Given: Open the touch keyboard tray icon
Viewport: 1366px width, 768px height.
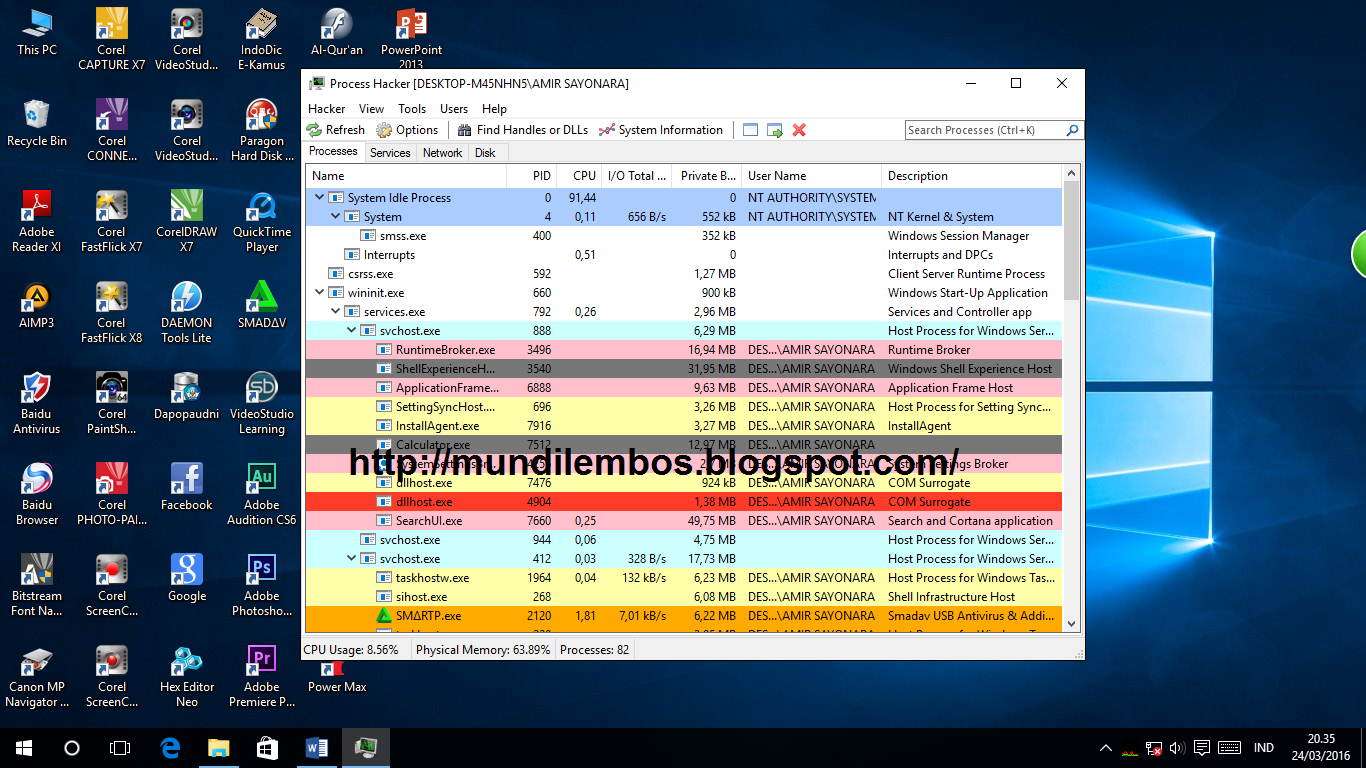Looking at the screenshot, I should 1229,748.
